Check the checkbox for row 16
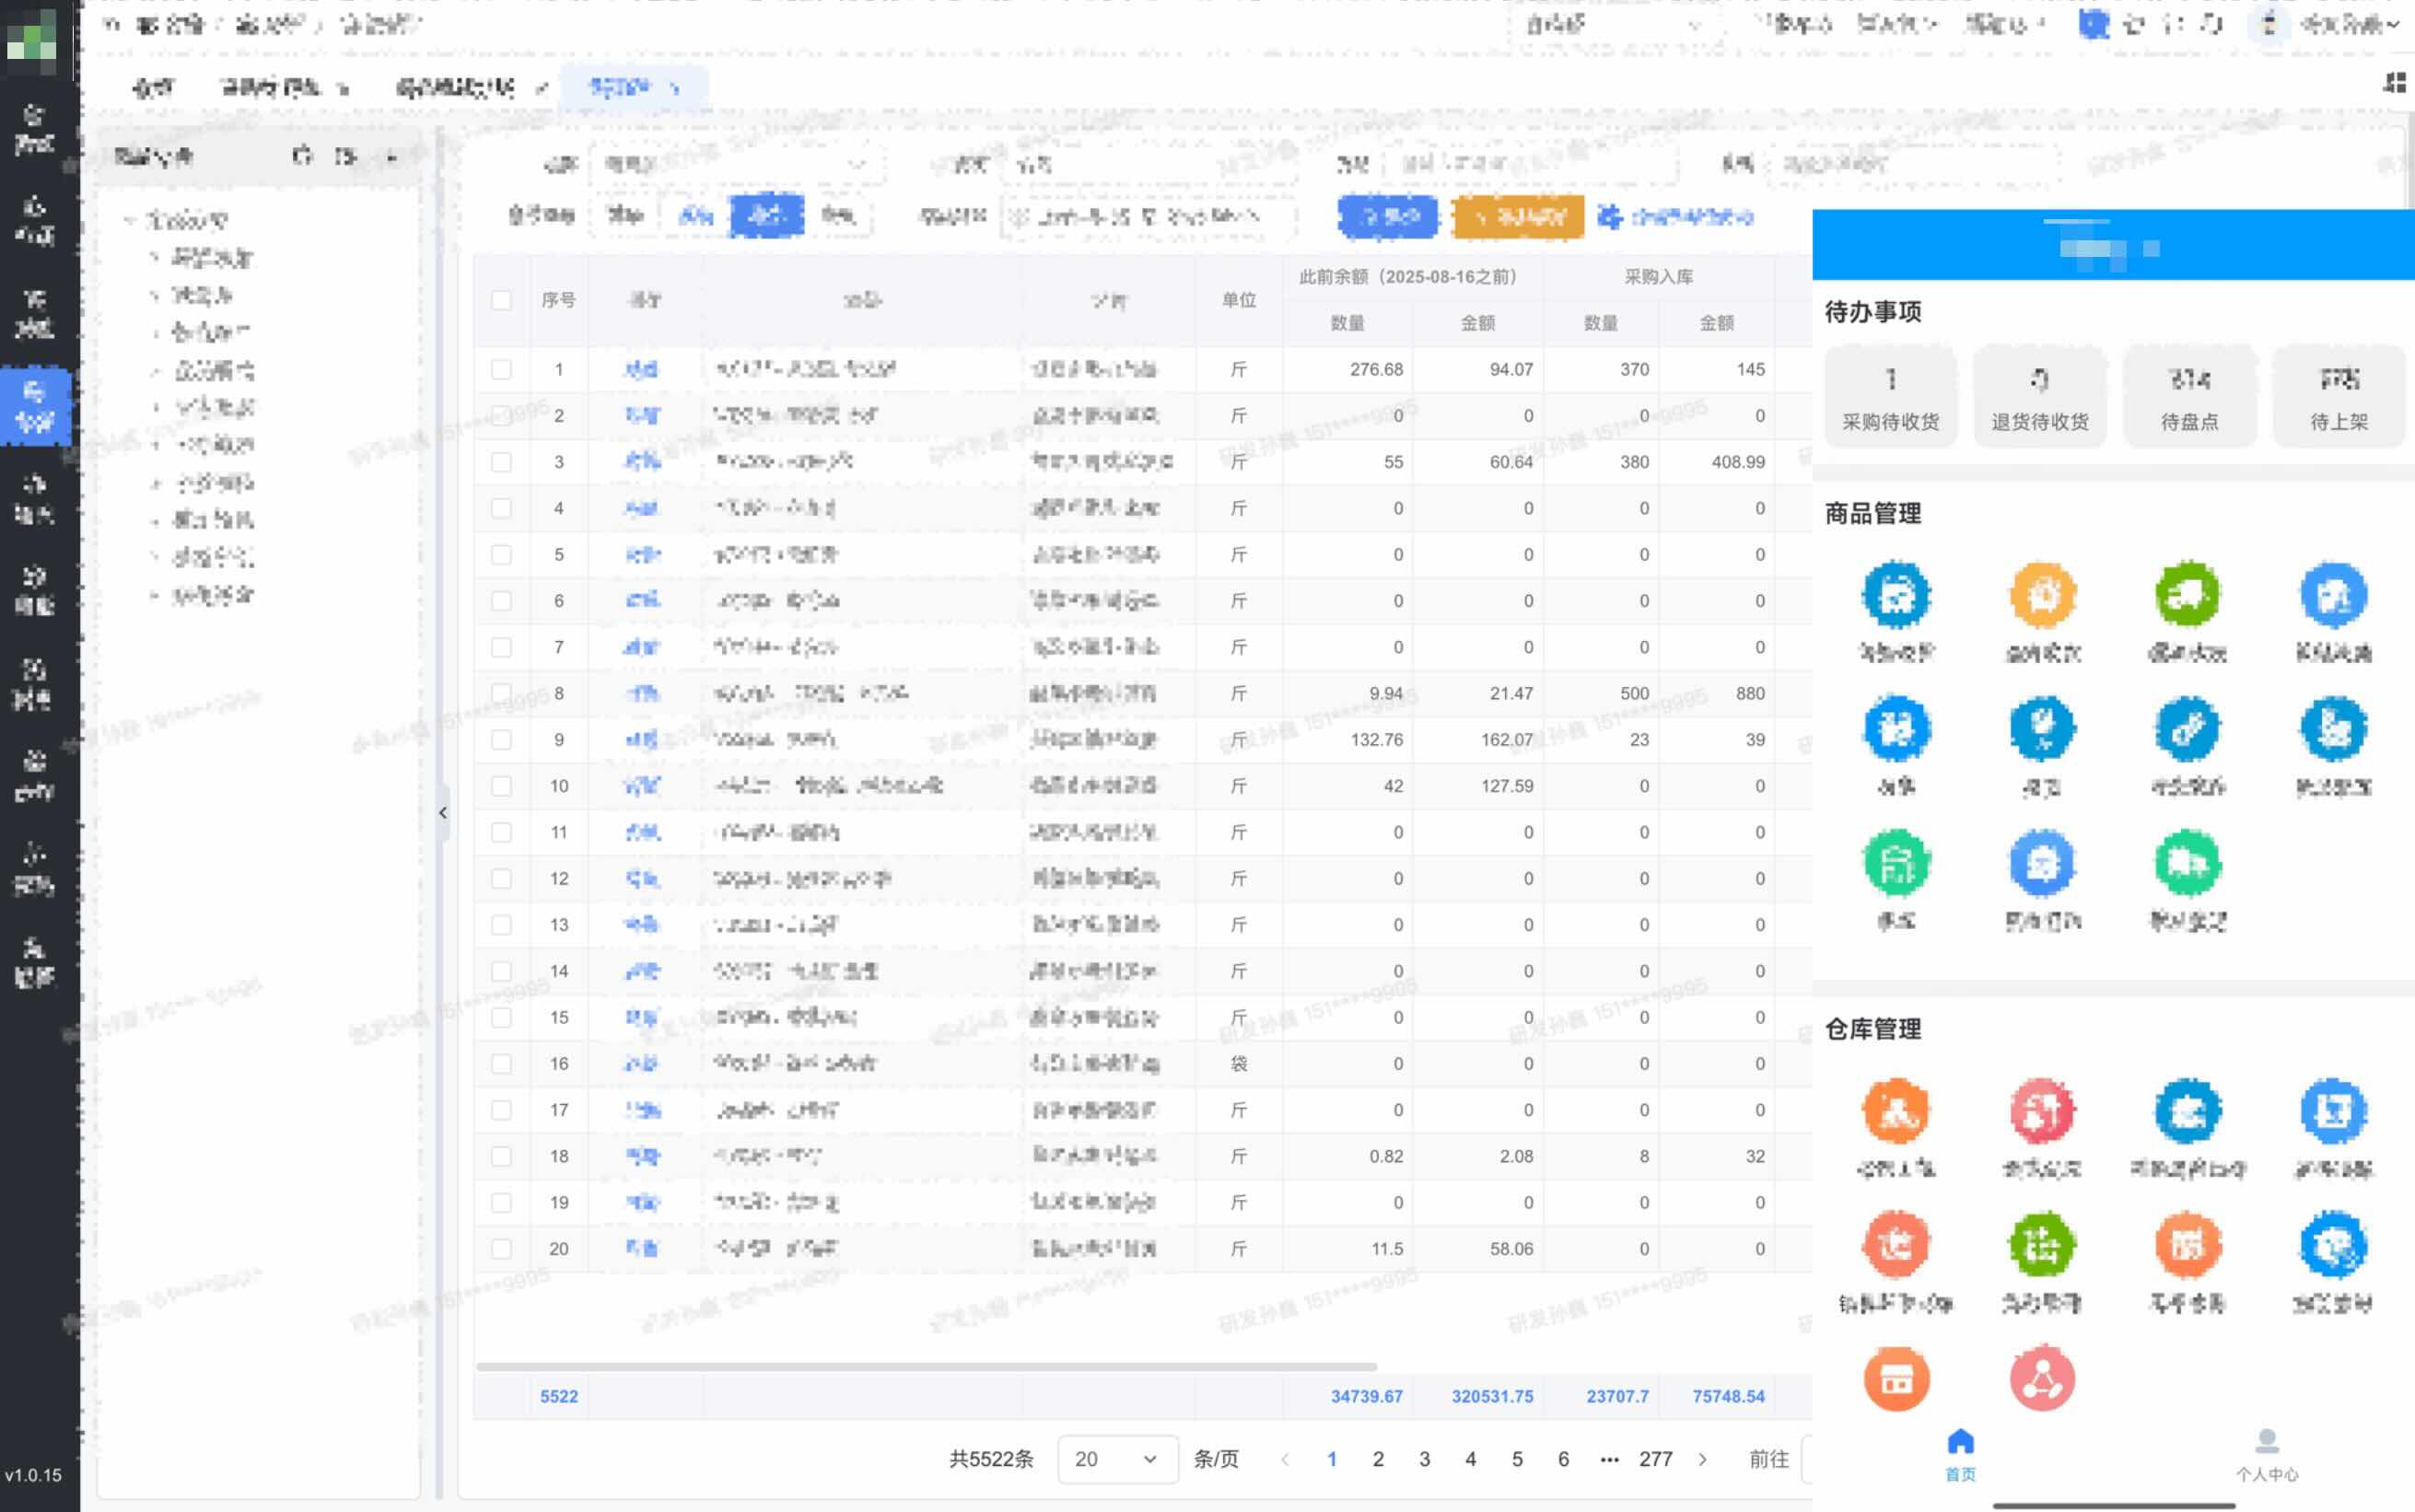Image resolution: width=2415 pixels, height=1512 pixels. pyautogui.click(x=501, y=1064)
